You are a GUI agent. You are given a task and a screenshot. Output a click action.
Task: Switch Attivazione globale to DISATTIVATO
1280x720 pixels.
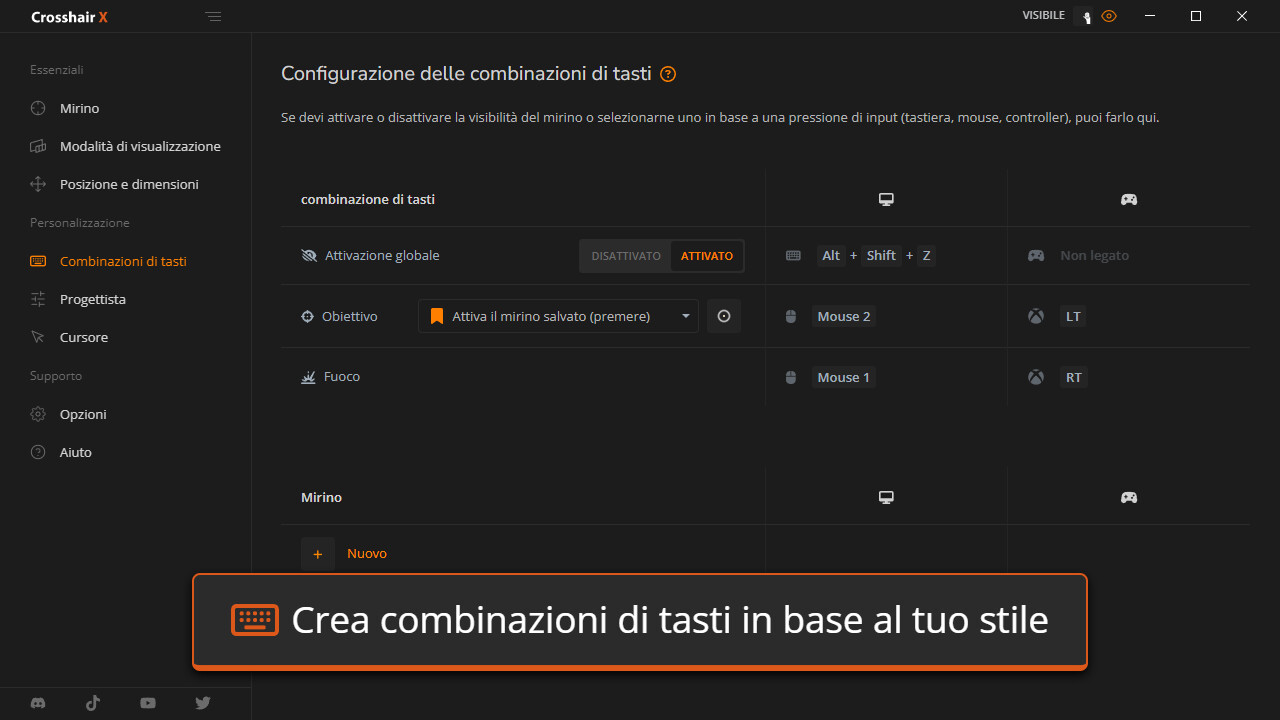click(625, 255)
